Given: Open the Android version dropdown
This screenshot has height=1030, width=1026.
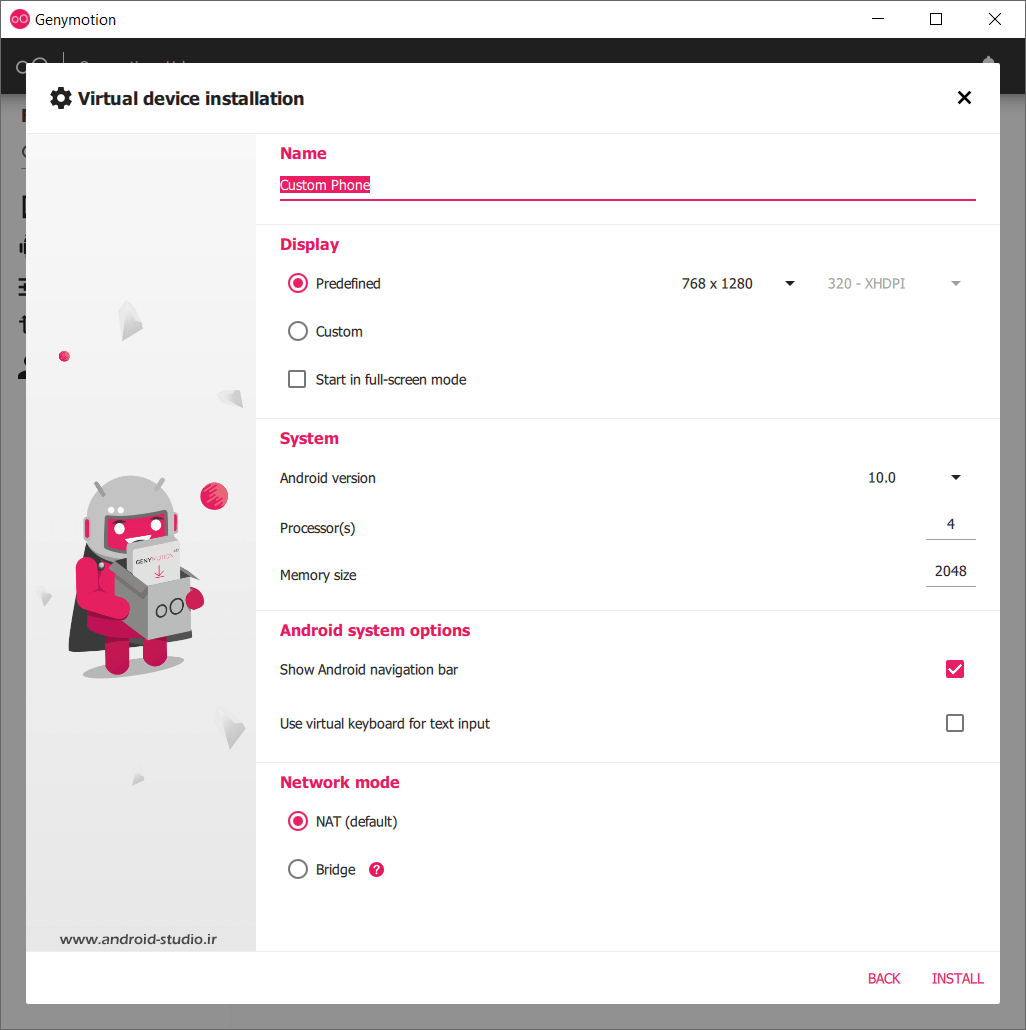Looking at the screenshot, I should 955,477.
